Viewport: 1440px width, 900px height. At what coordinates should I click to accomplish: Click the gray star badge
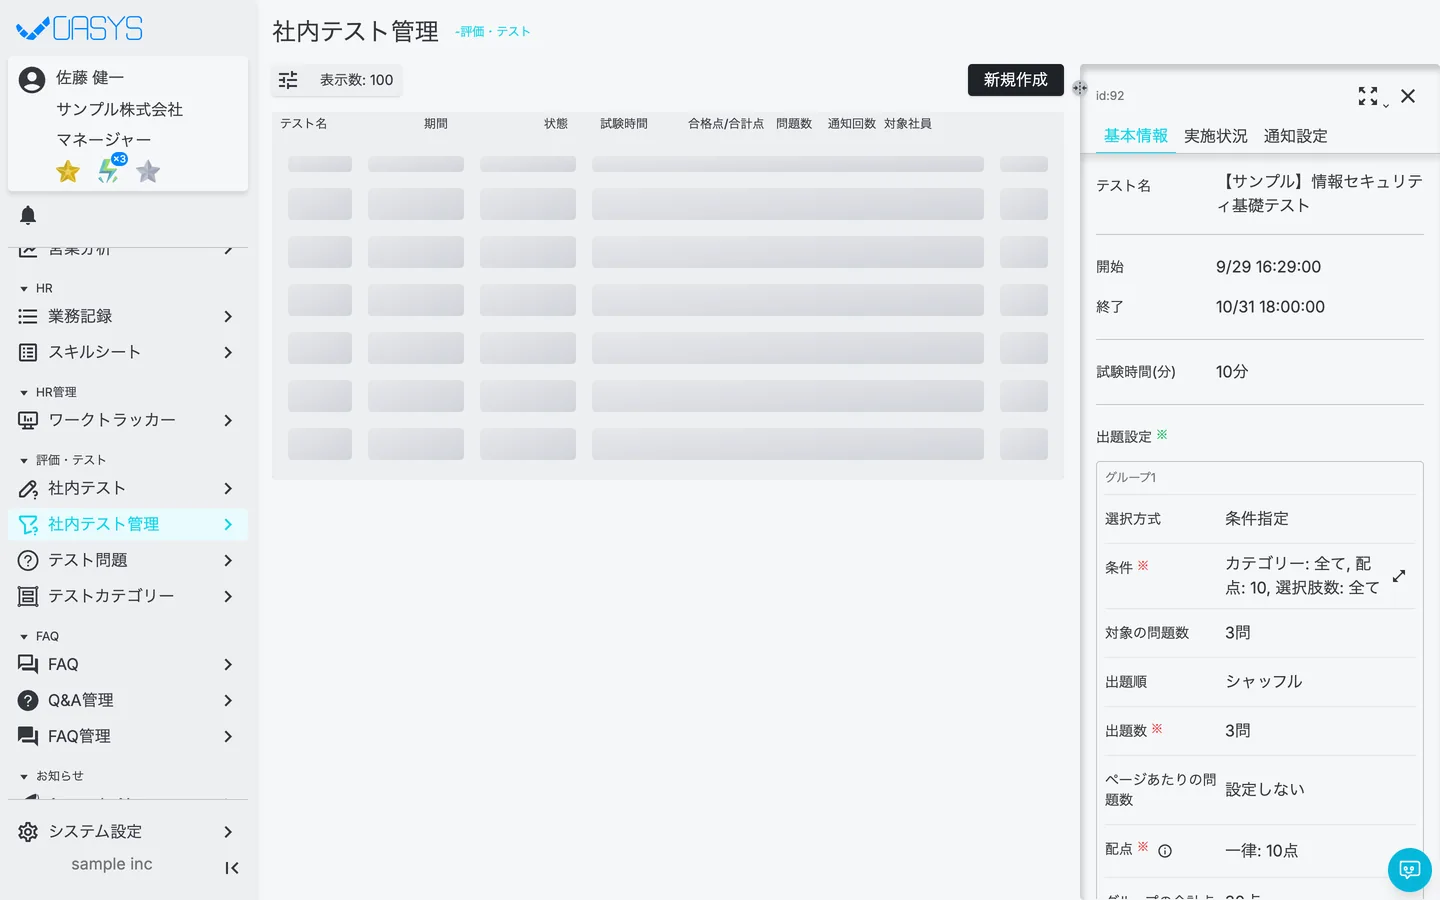[x=148, y=172]
